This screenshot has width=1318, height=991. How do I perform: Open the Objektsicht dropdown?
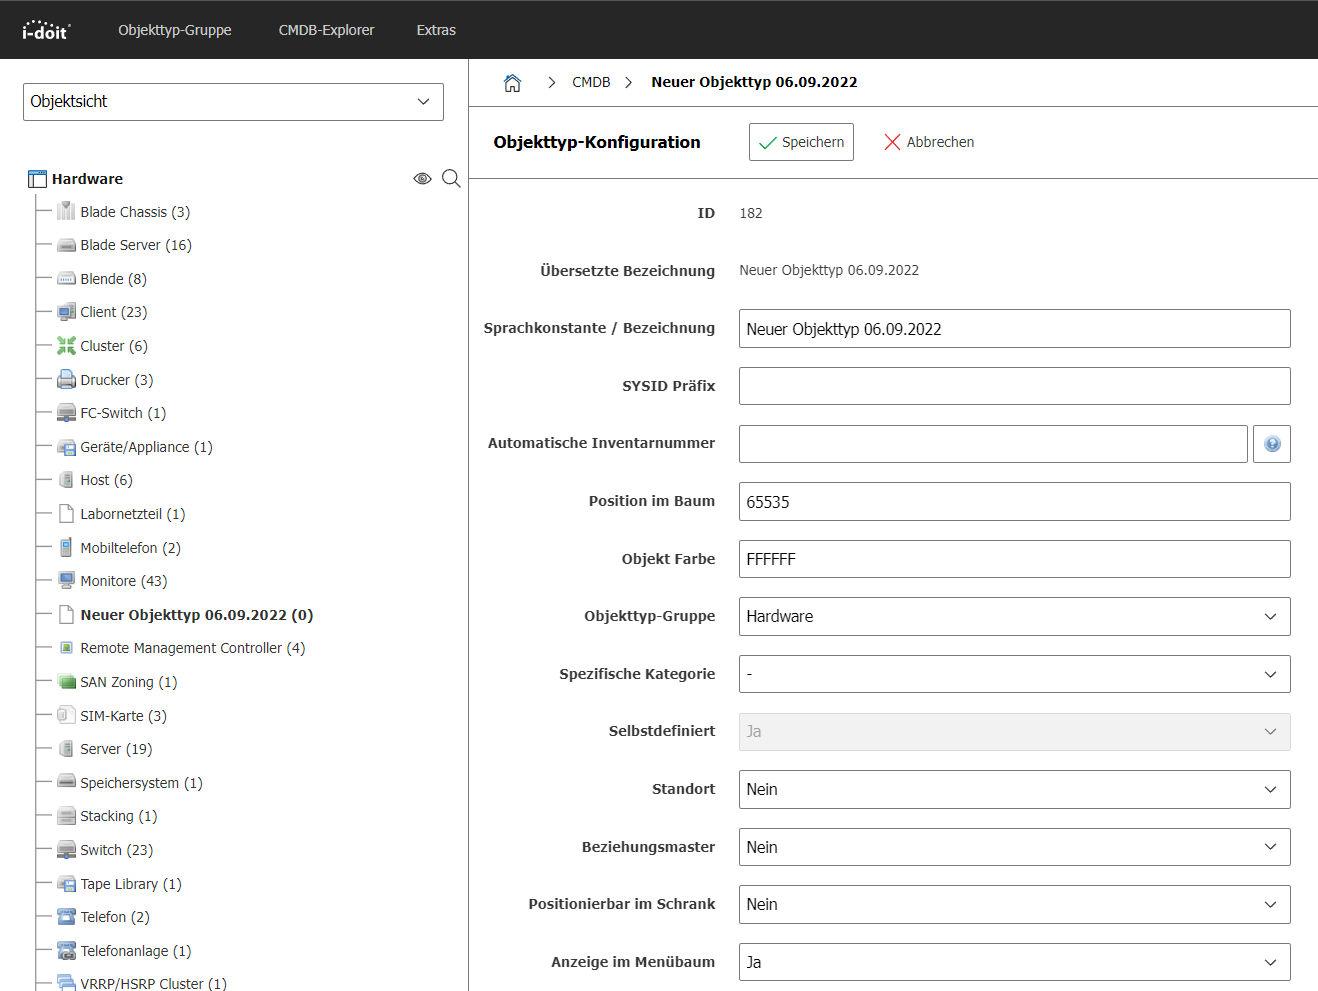233,102
